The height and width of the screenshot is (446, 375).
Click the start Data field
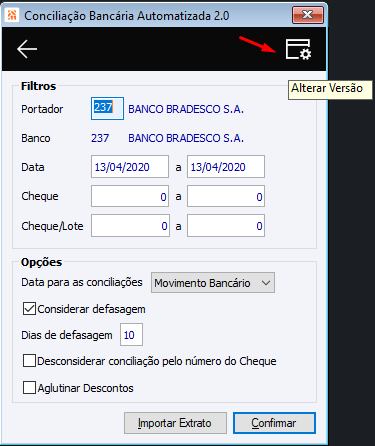pos(130,166)
